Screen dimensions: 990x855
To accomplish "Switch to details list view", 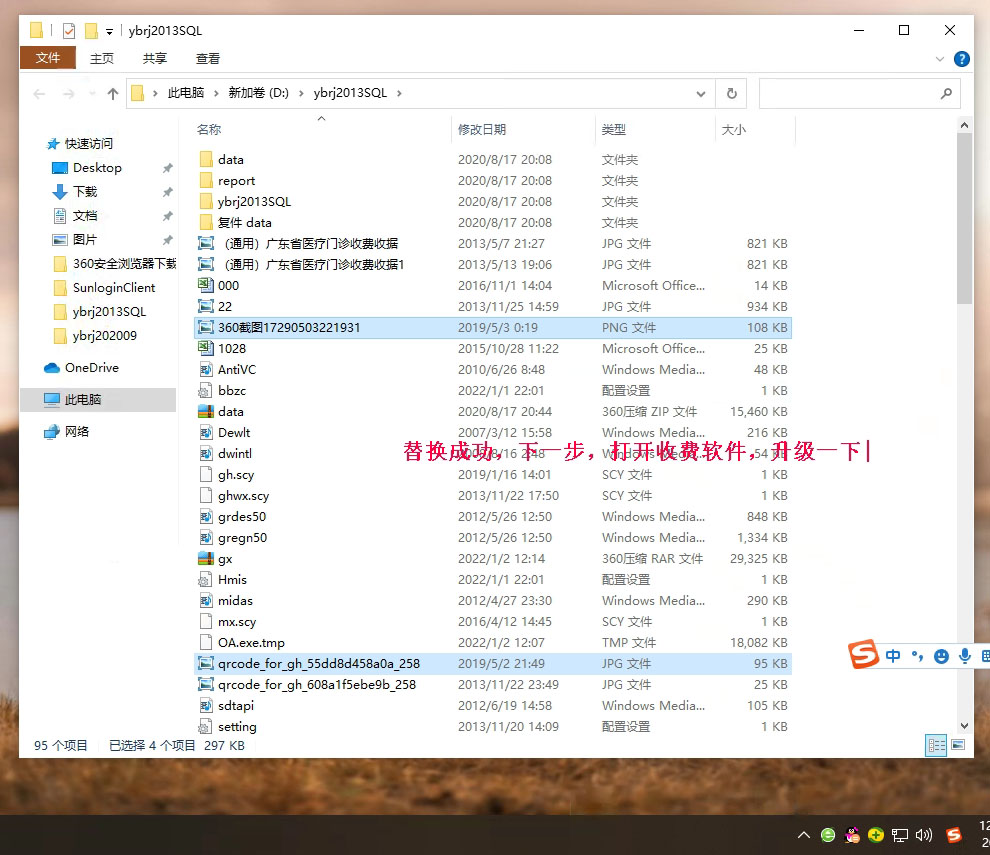I will (x=936, y=745).
